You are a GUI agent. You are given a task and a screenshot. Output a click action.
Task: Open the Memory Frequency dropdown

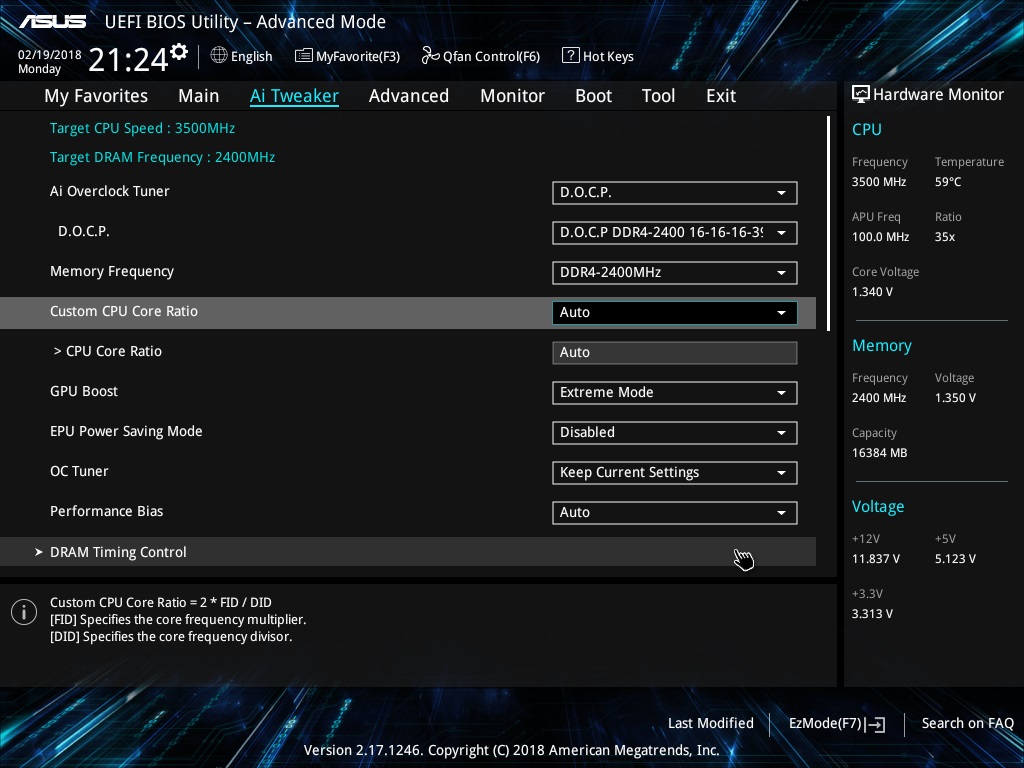click(x=675, y=272)
